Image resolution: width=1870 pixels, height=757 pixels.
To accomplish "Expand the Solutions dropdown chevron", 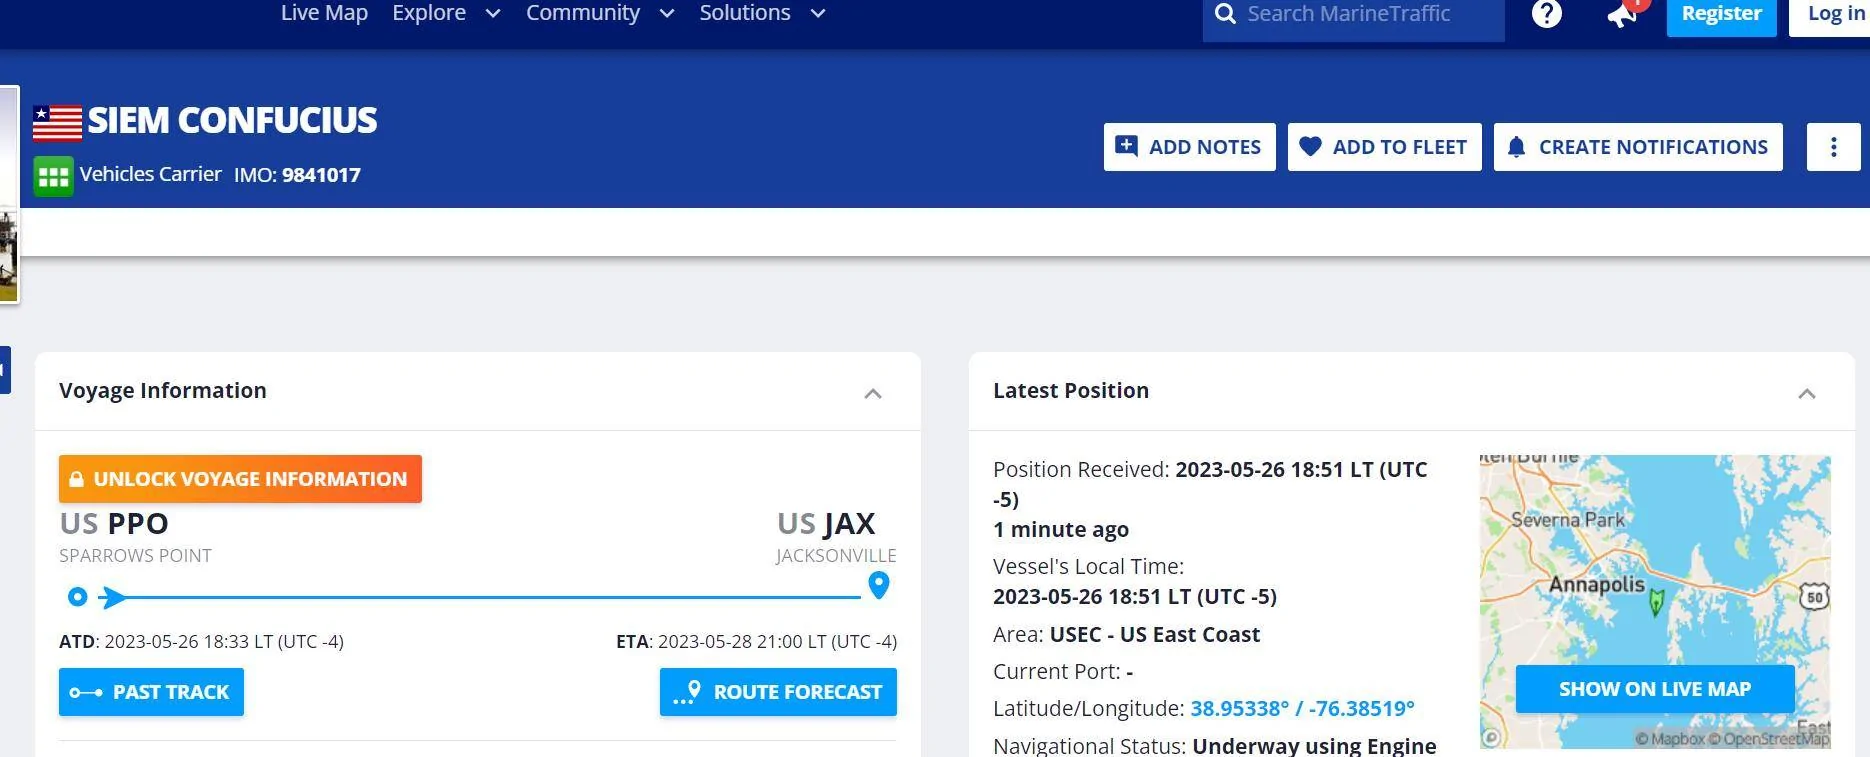I will coord(817,14).
